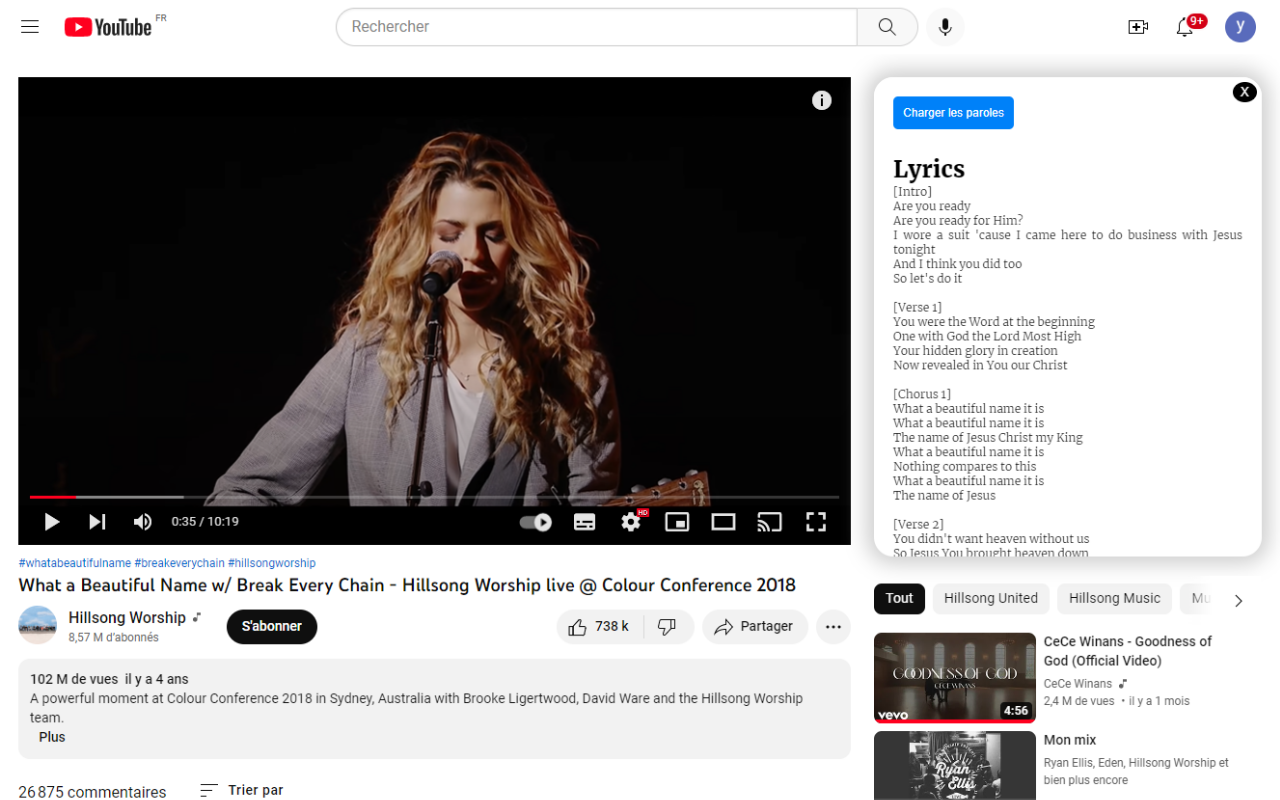This screenshot has width=1280, height=800.
Task: Open the Trier par sort menu
Action: click(242, 790)
